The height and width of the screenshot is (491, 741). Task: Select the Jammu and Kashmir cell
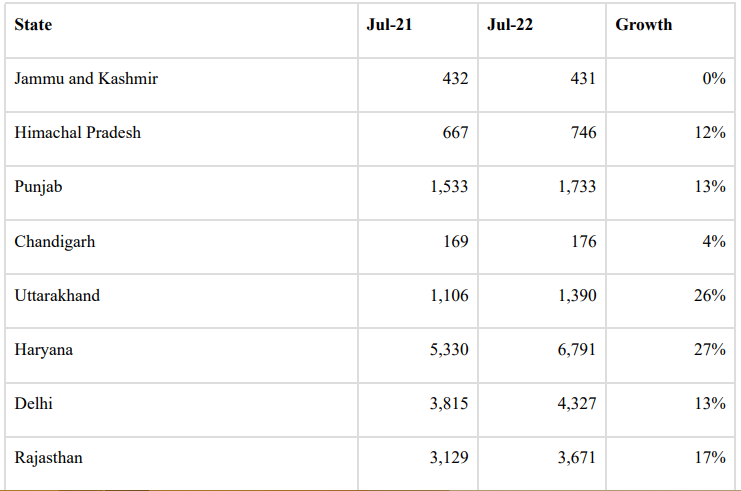86,78
